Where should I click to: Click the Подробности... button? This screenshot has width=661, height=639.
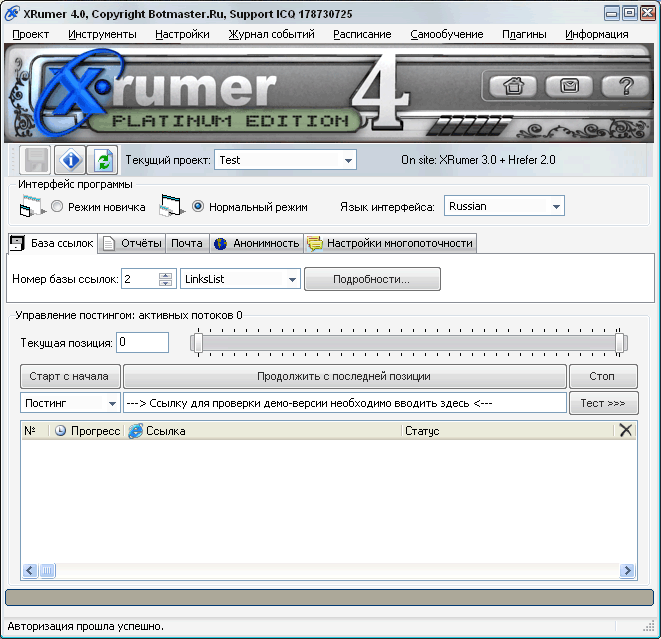click(372, 279)
